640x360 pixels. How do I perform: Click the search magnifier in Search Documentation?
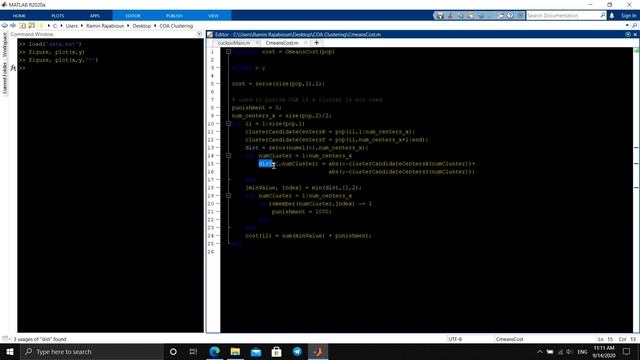(x=602, y=16)
